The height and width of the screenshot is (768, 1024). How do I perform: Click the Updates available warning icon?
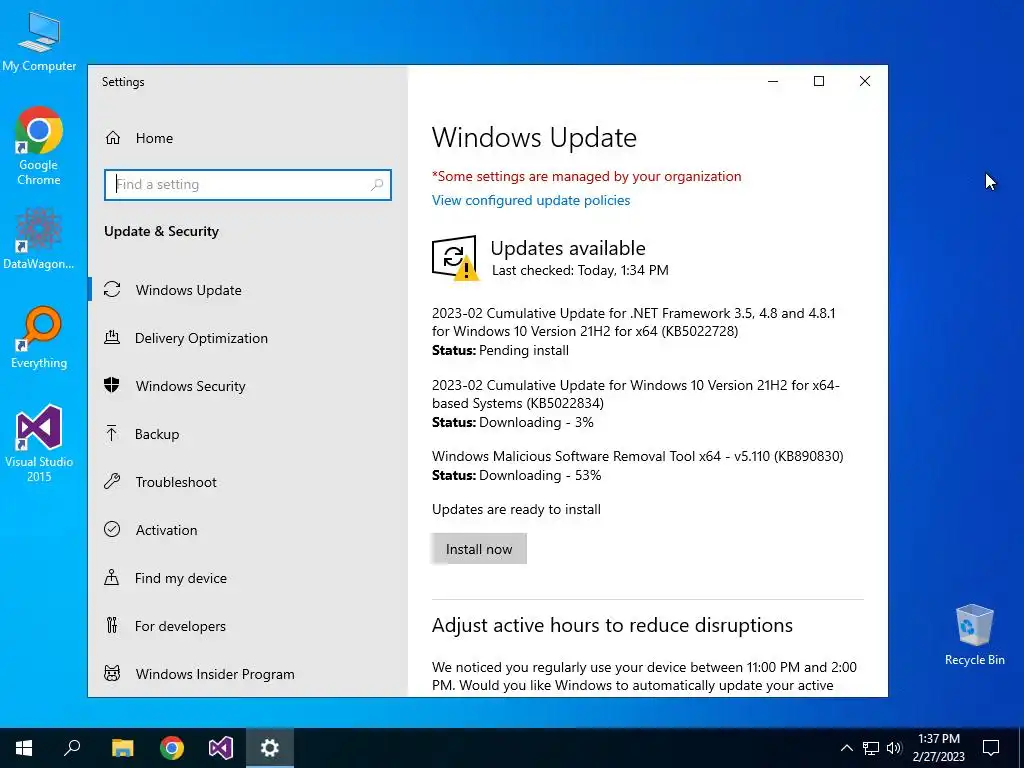click(x=455, y=258)
